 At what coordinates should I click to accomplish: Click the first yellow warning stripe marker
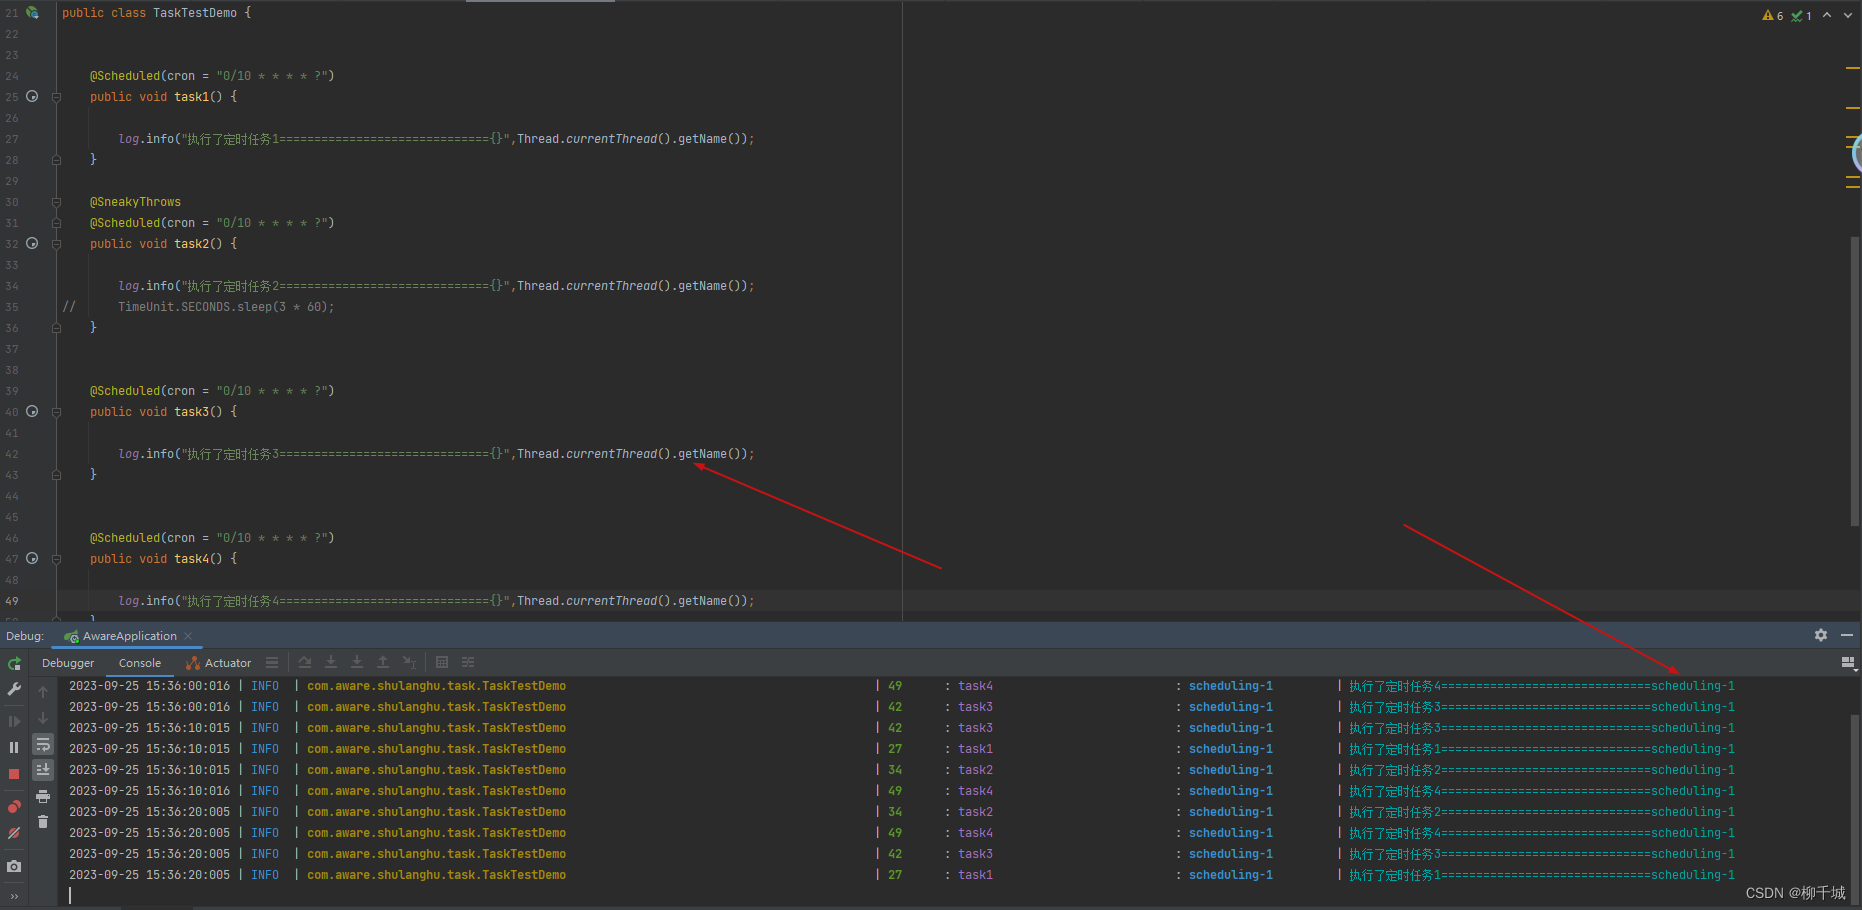(1853, 68)
